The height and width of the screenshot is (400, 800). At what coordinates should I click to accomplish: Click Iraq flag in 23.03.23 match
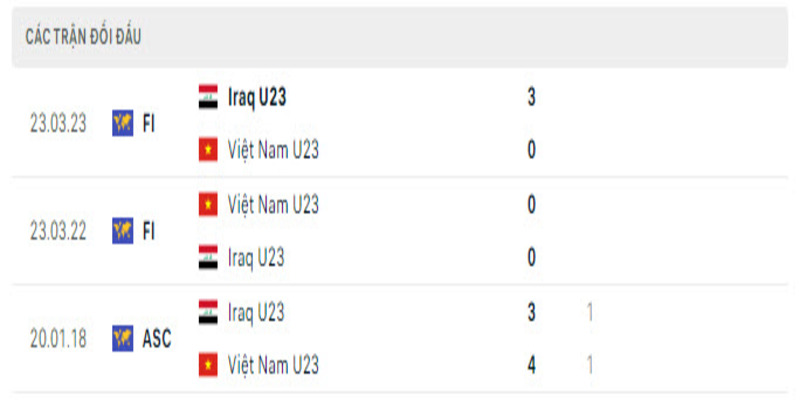[208, 97]
